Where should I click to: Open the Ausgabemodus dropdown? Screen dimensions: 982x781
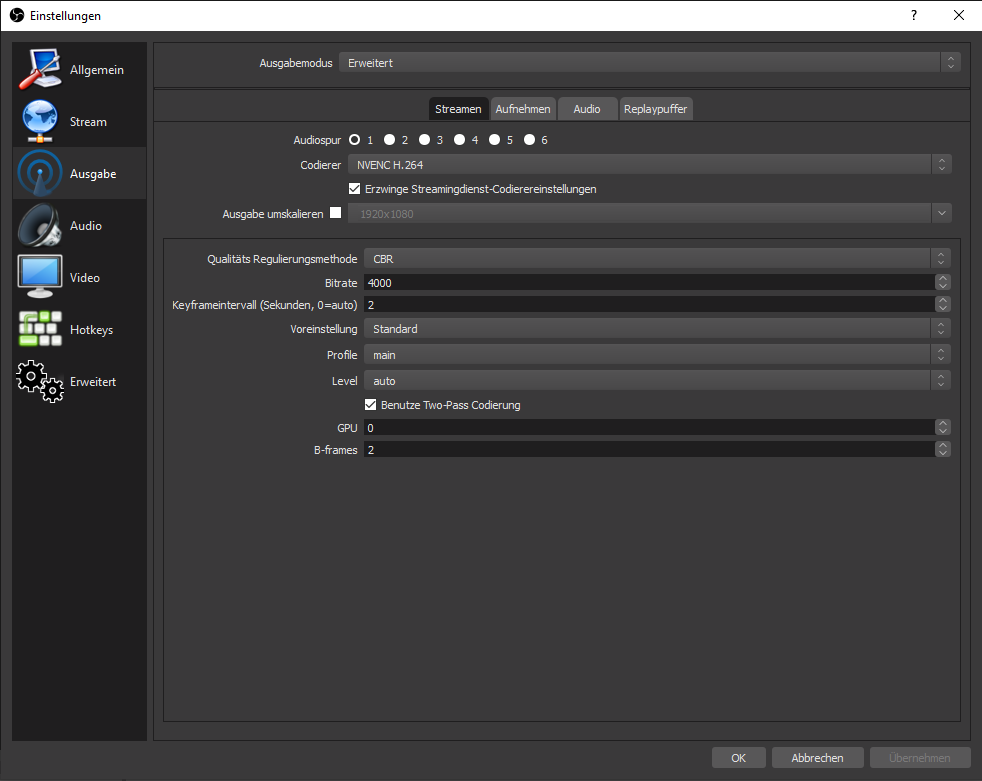(649, 63)
